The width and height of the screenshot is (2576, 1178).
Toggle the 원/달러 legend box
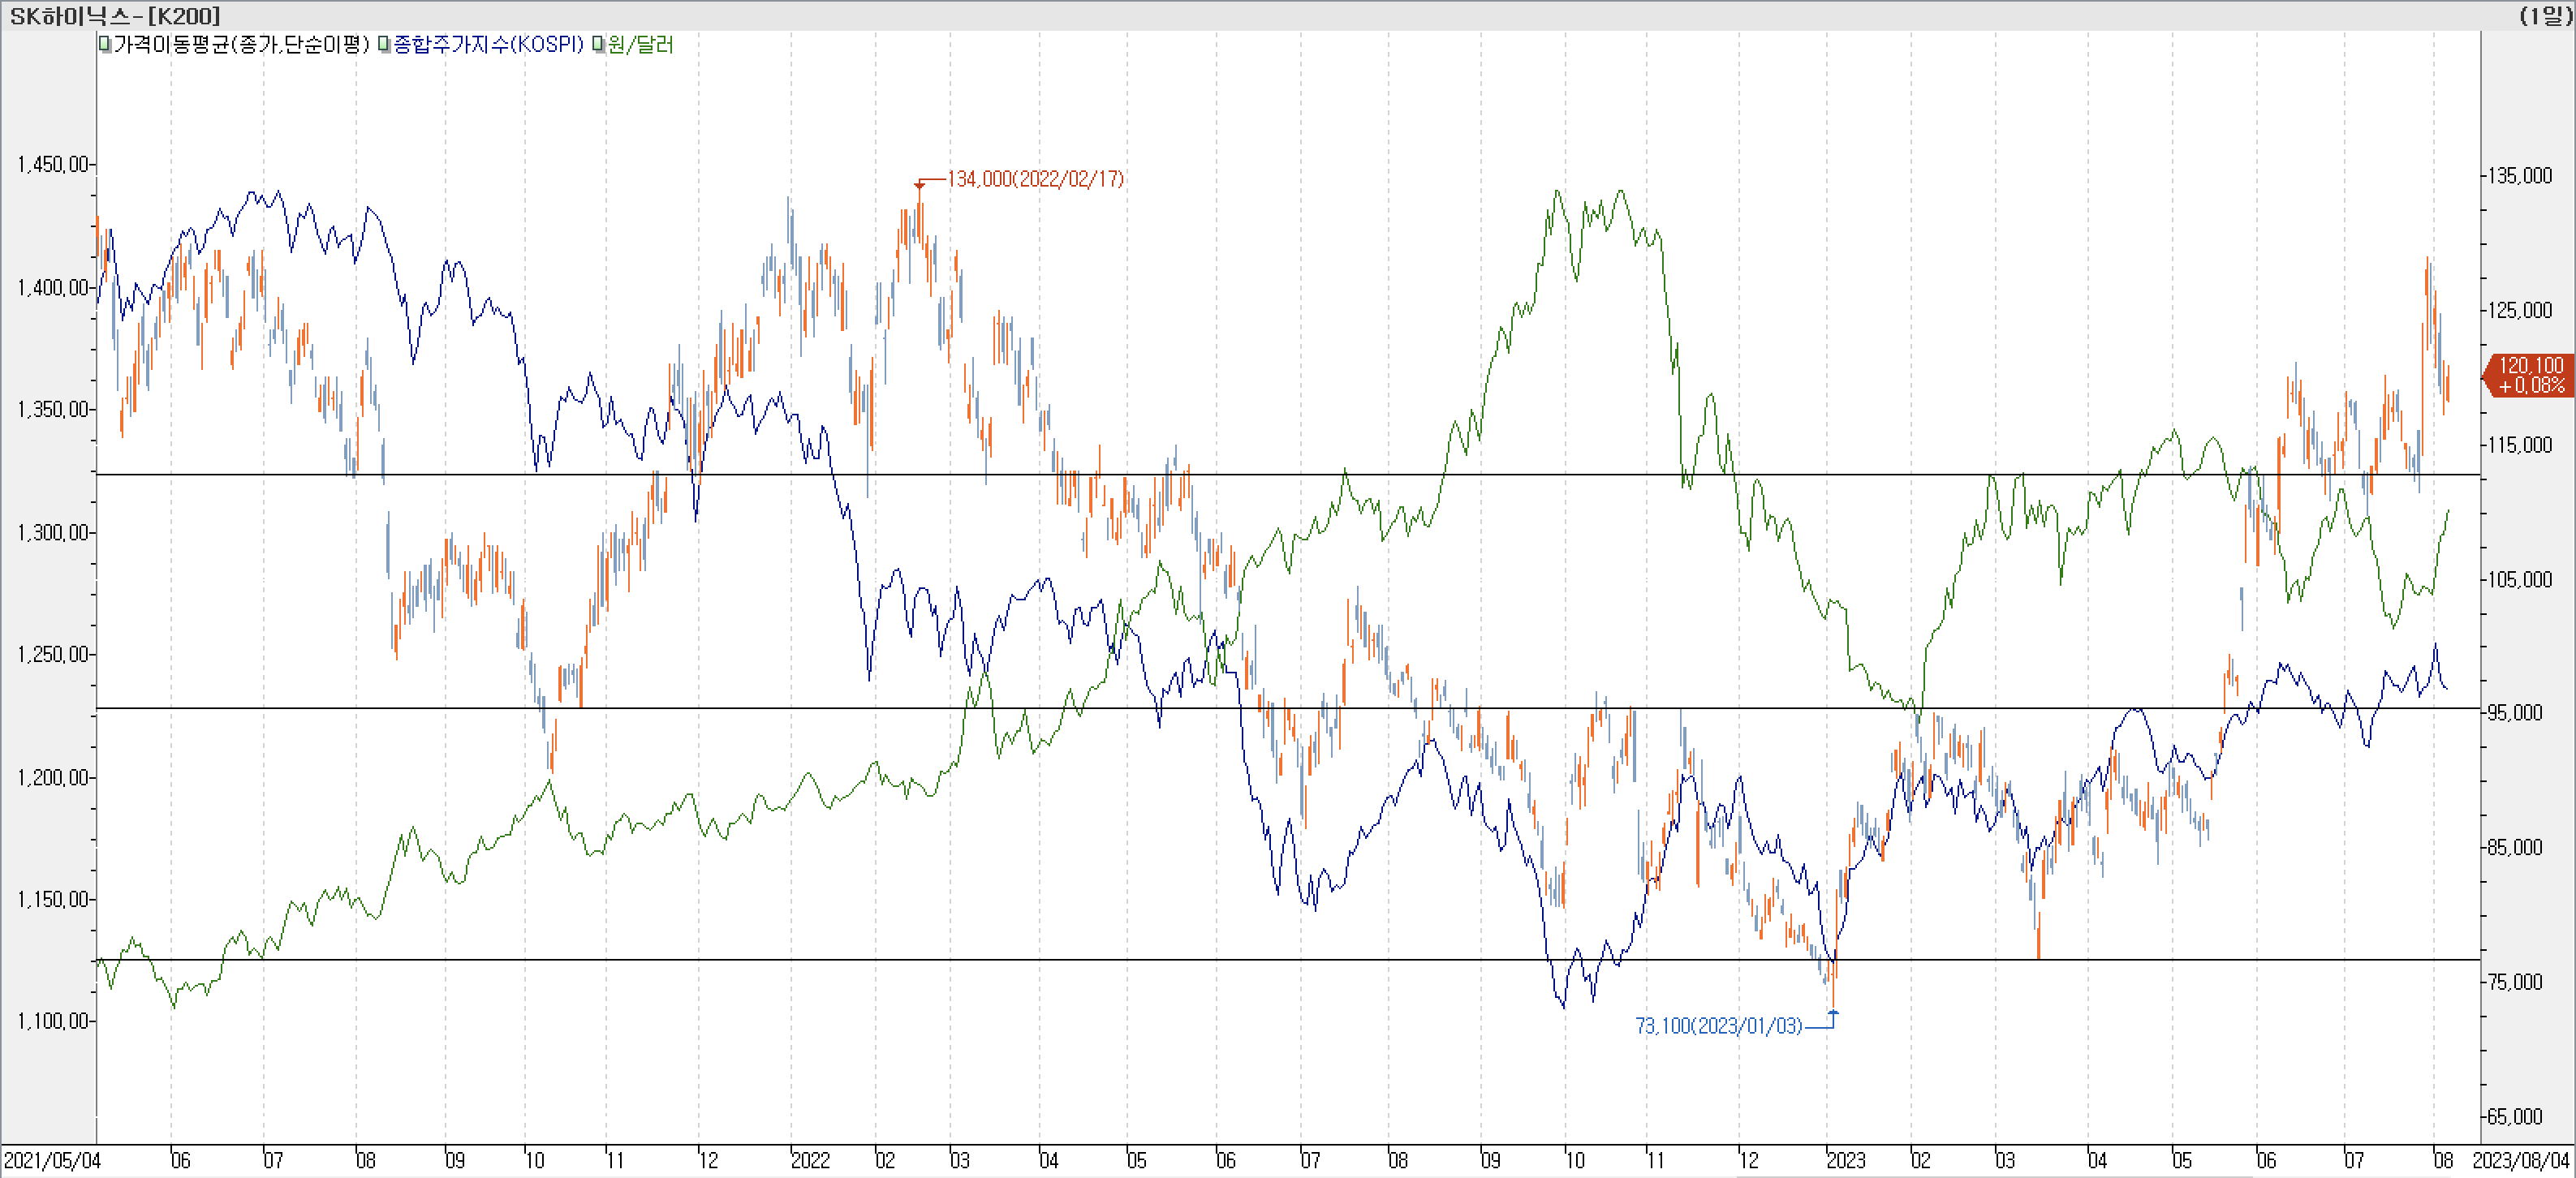click(x=598, y=45)
